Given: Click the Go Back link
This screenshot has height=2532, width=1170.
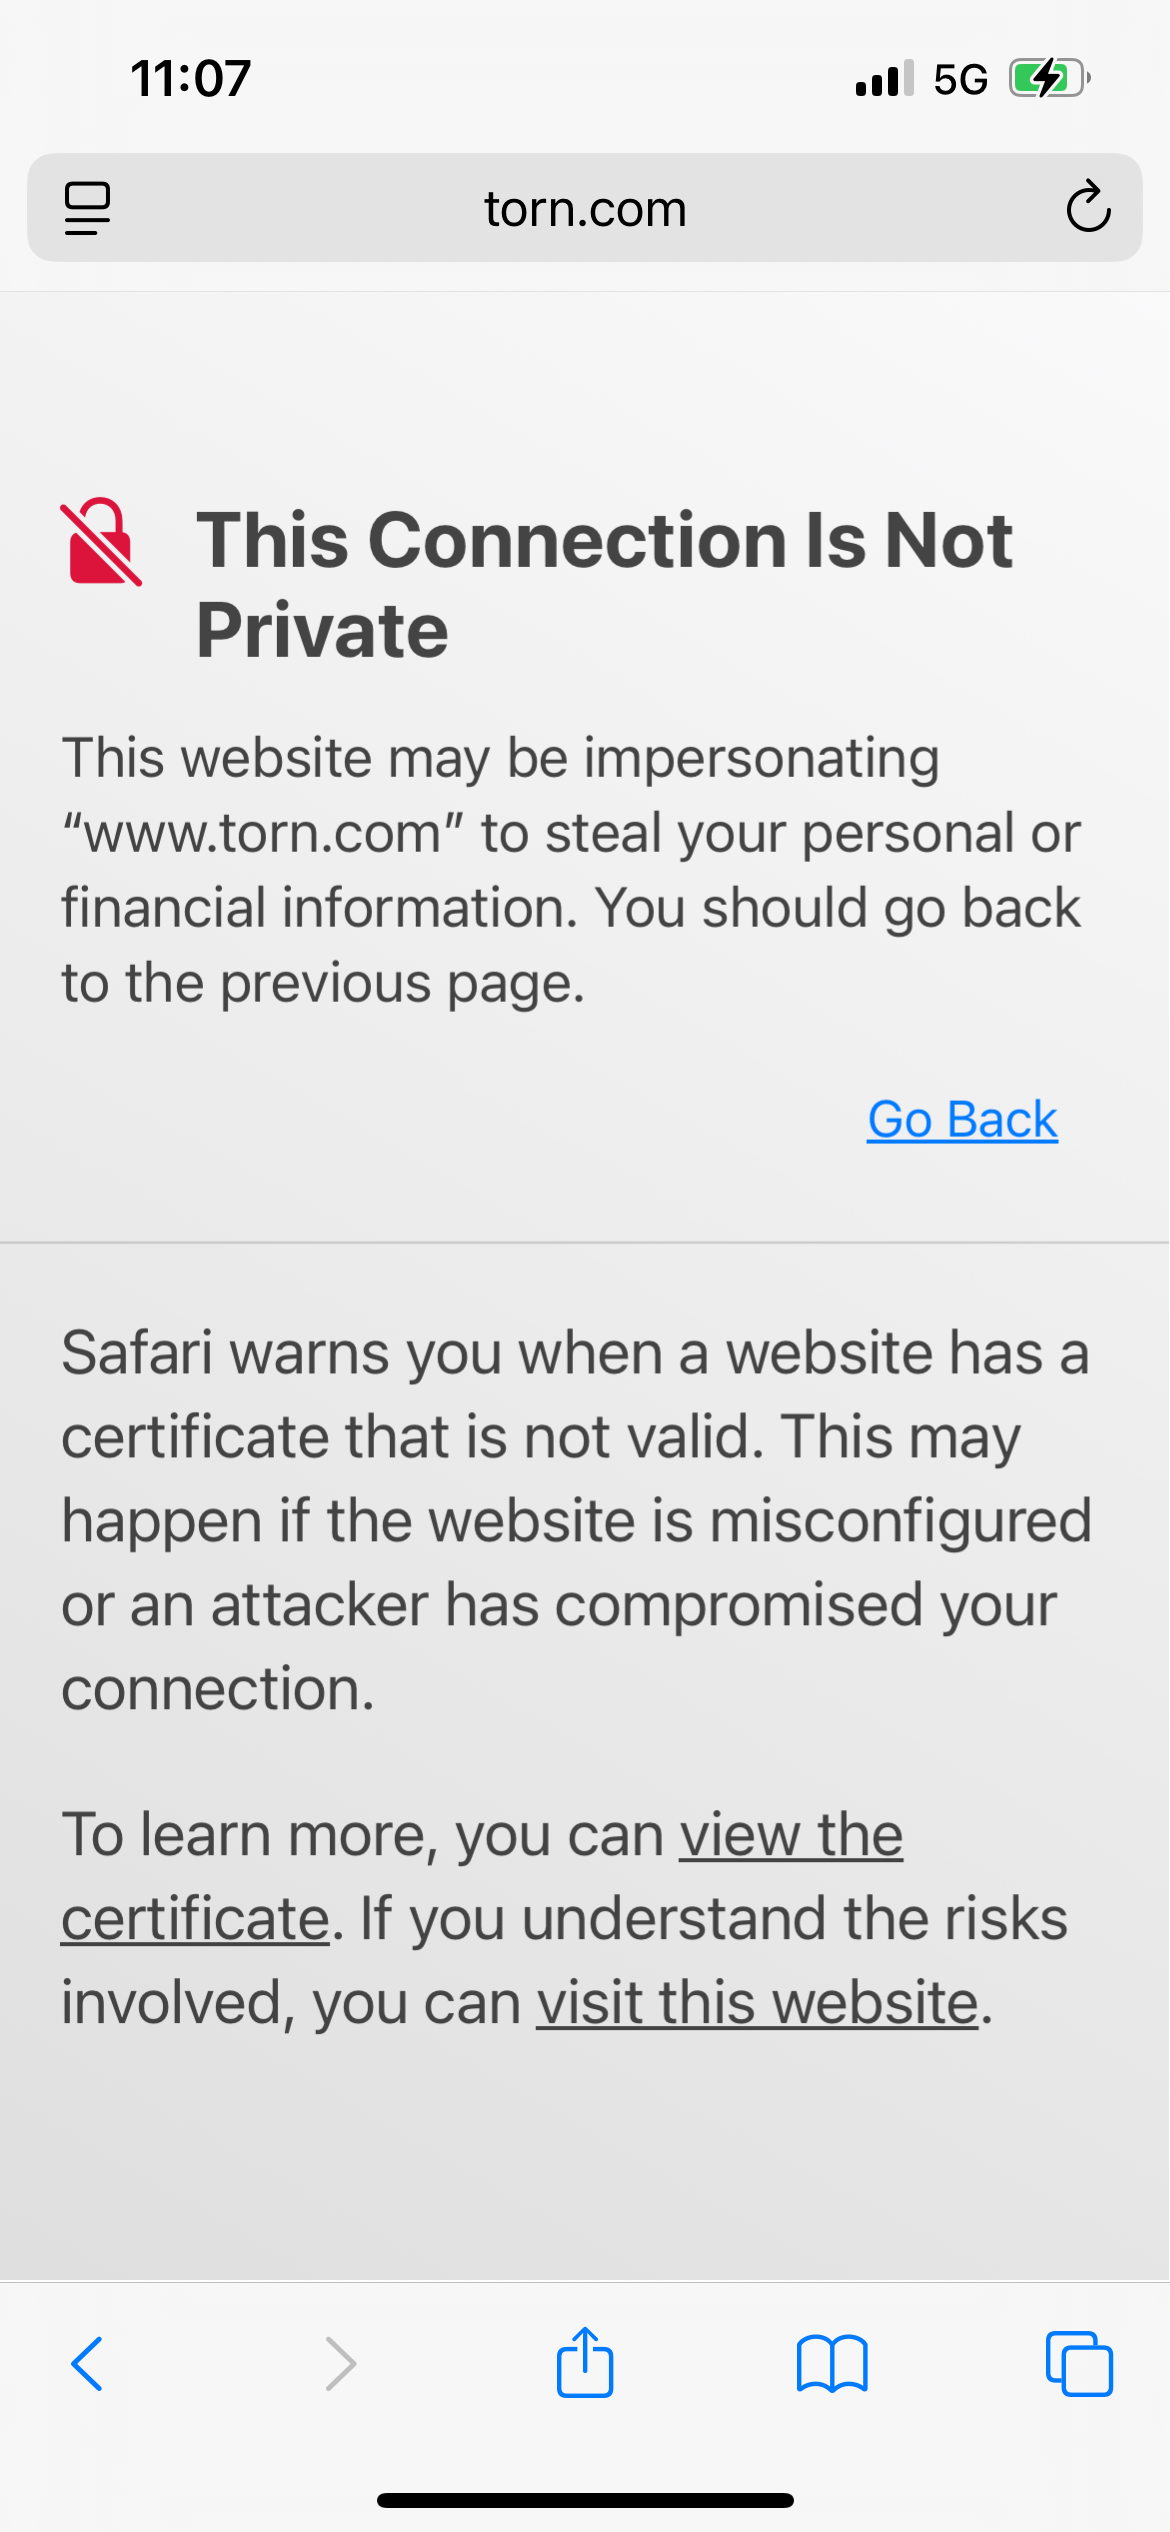Looking at the screenshot, I should pyautogui.click(x=962, y=1119).
